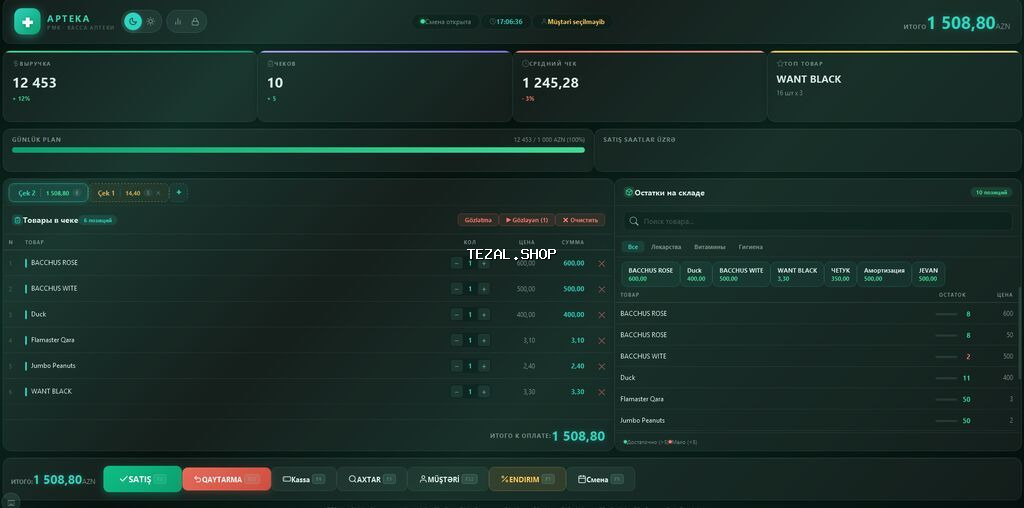Select the BACCHUS WITE stock row
This screenshot has height=508, width=1024.
pyautogui.click(x=816, y=357)
